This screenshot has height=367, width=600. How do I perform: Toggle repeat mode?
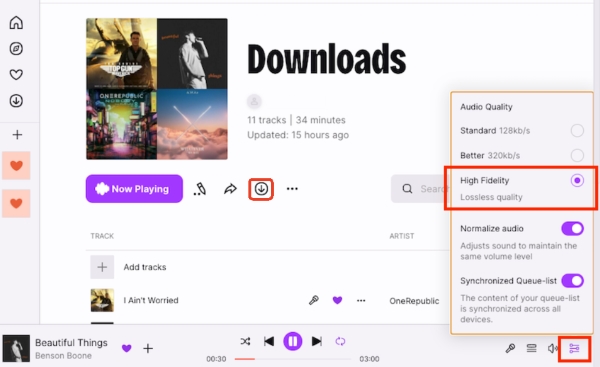pyautogui.click(x=340, y=341)
